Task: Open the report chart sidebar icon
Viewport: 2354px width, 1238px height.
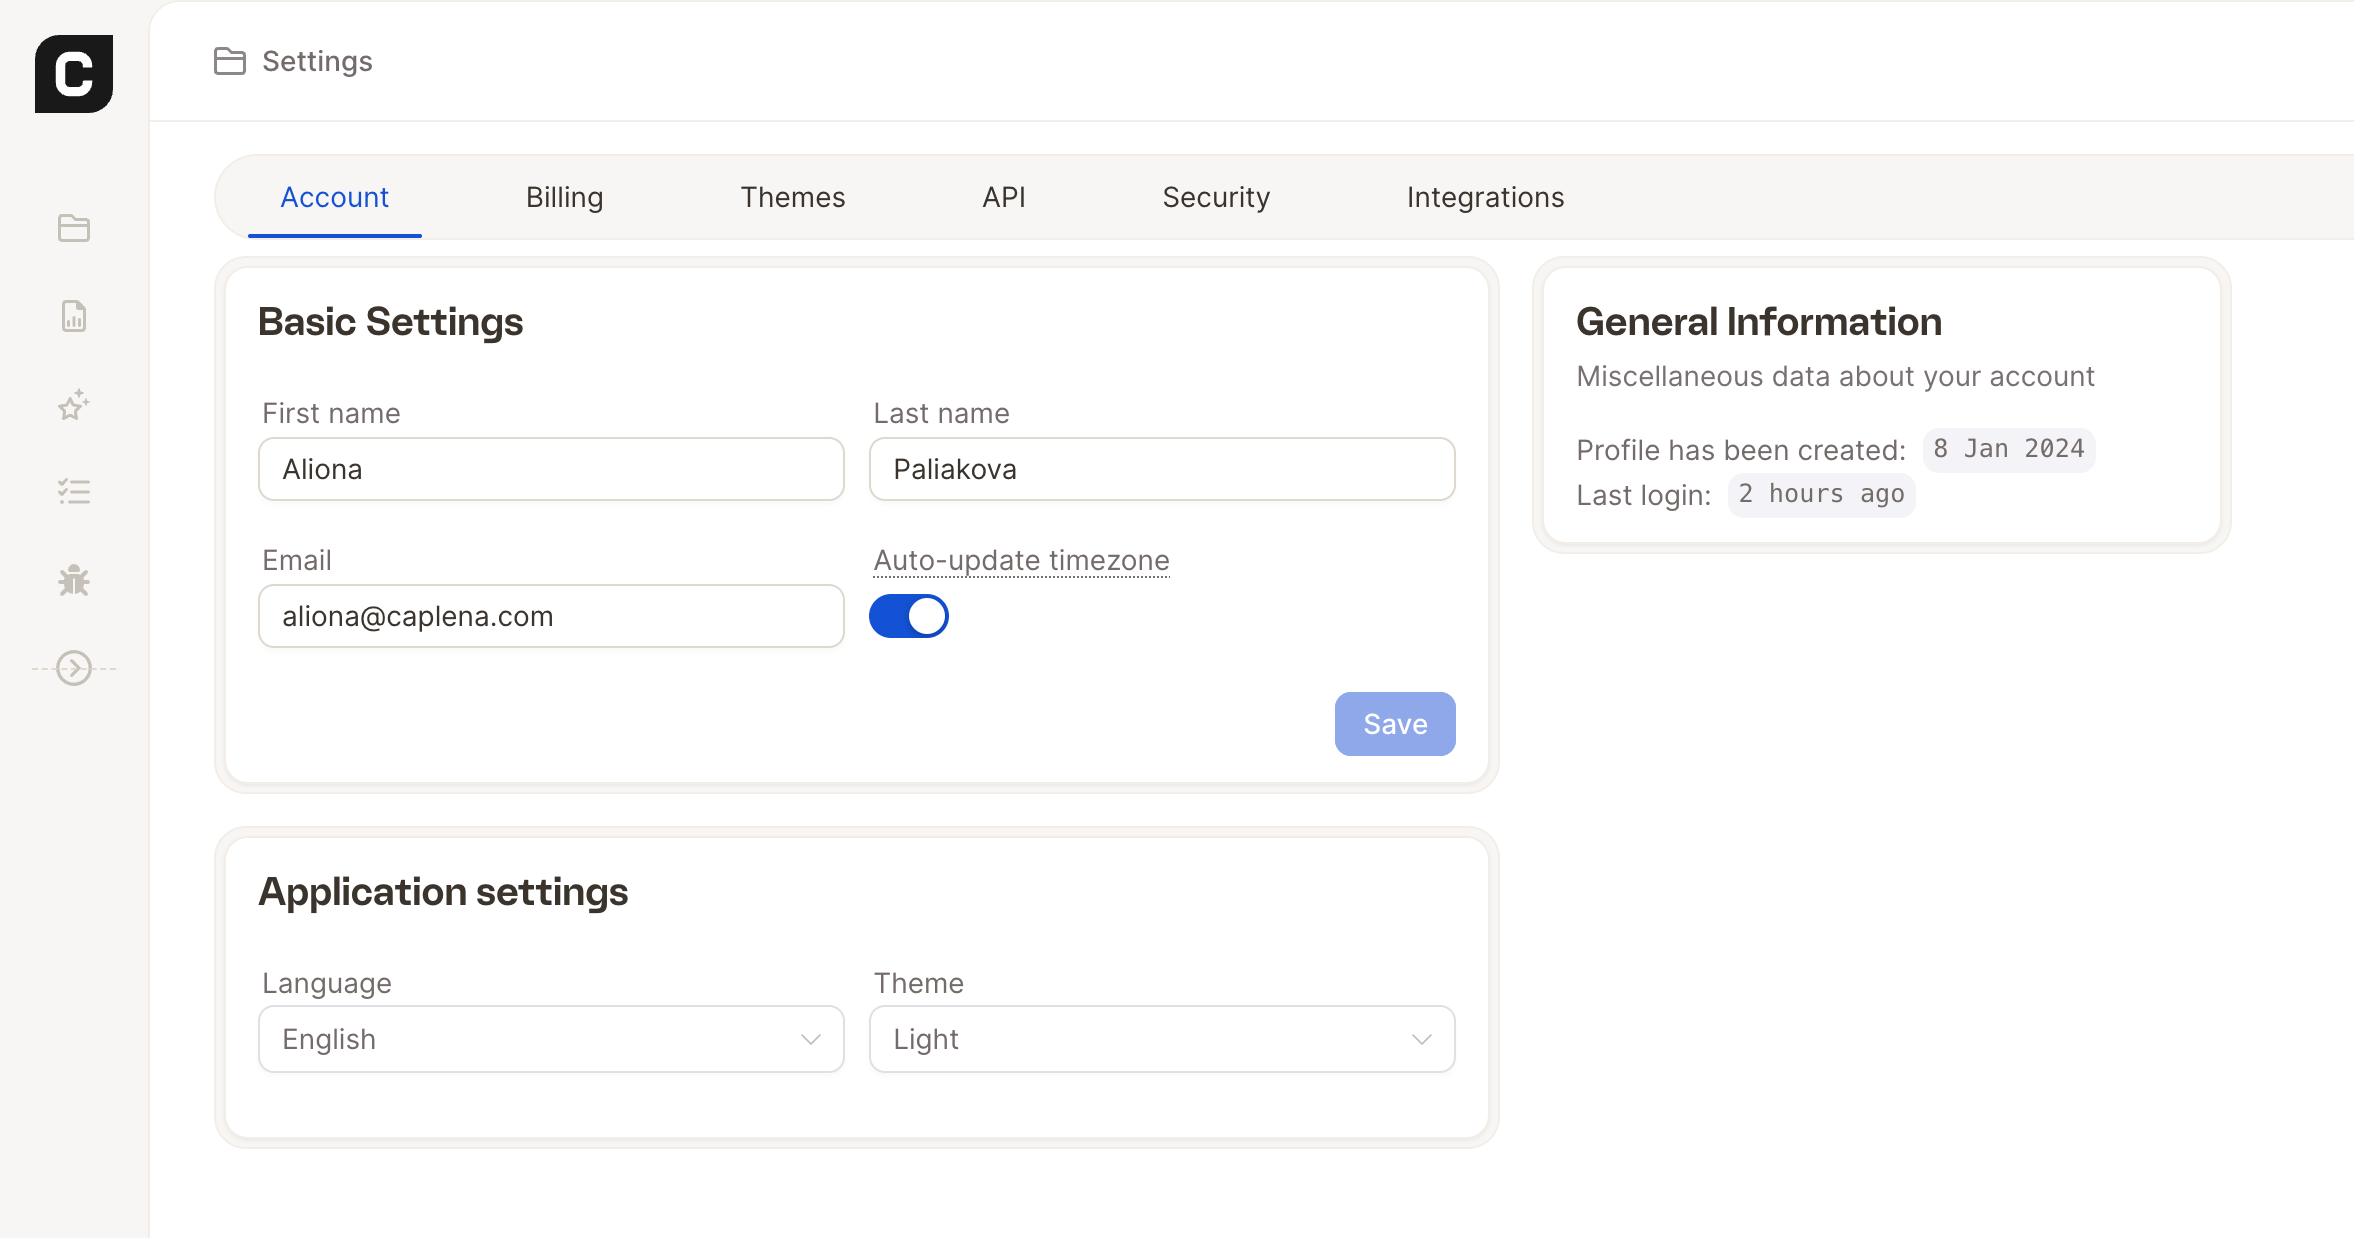Action: pyautogui.click(x=74, y=316)
